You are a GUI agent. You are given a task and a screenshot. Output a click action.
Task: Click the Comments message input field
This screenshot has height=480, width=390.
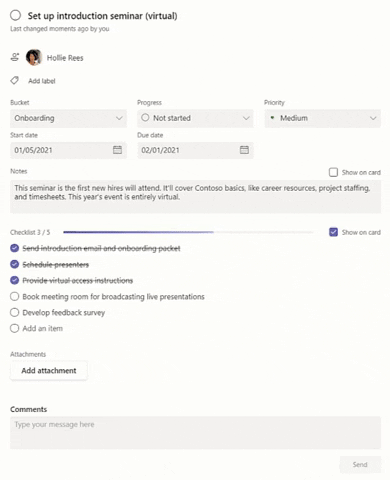(x=195, y=432)
